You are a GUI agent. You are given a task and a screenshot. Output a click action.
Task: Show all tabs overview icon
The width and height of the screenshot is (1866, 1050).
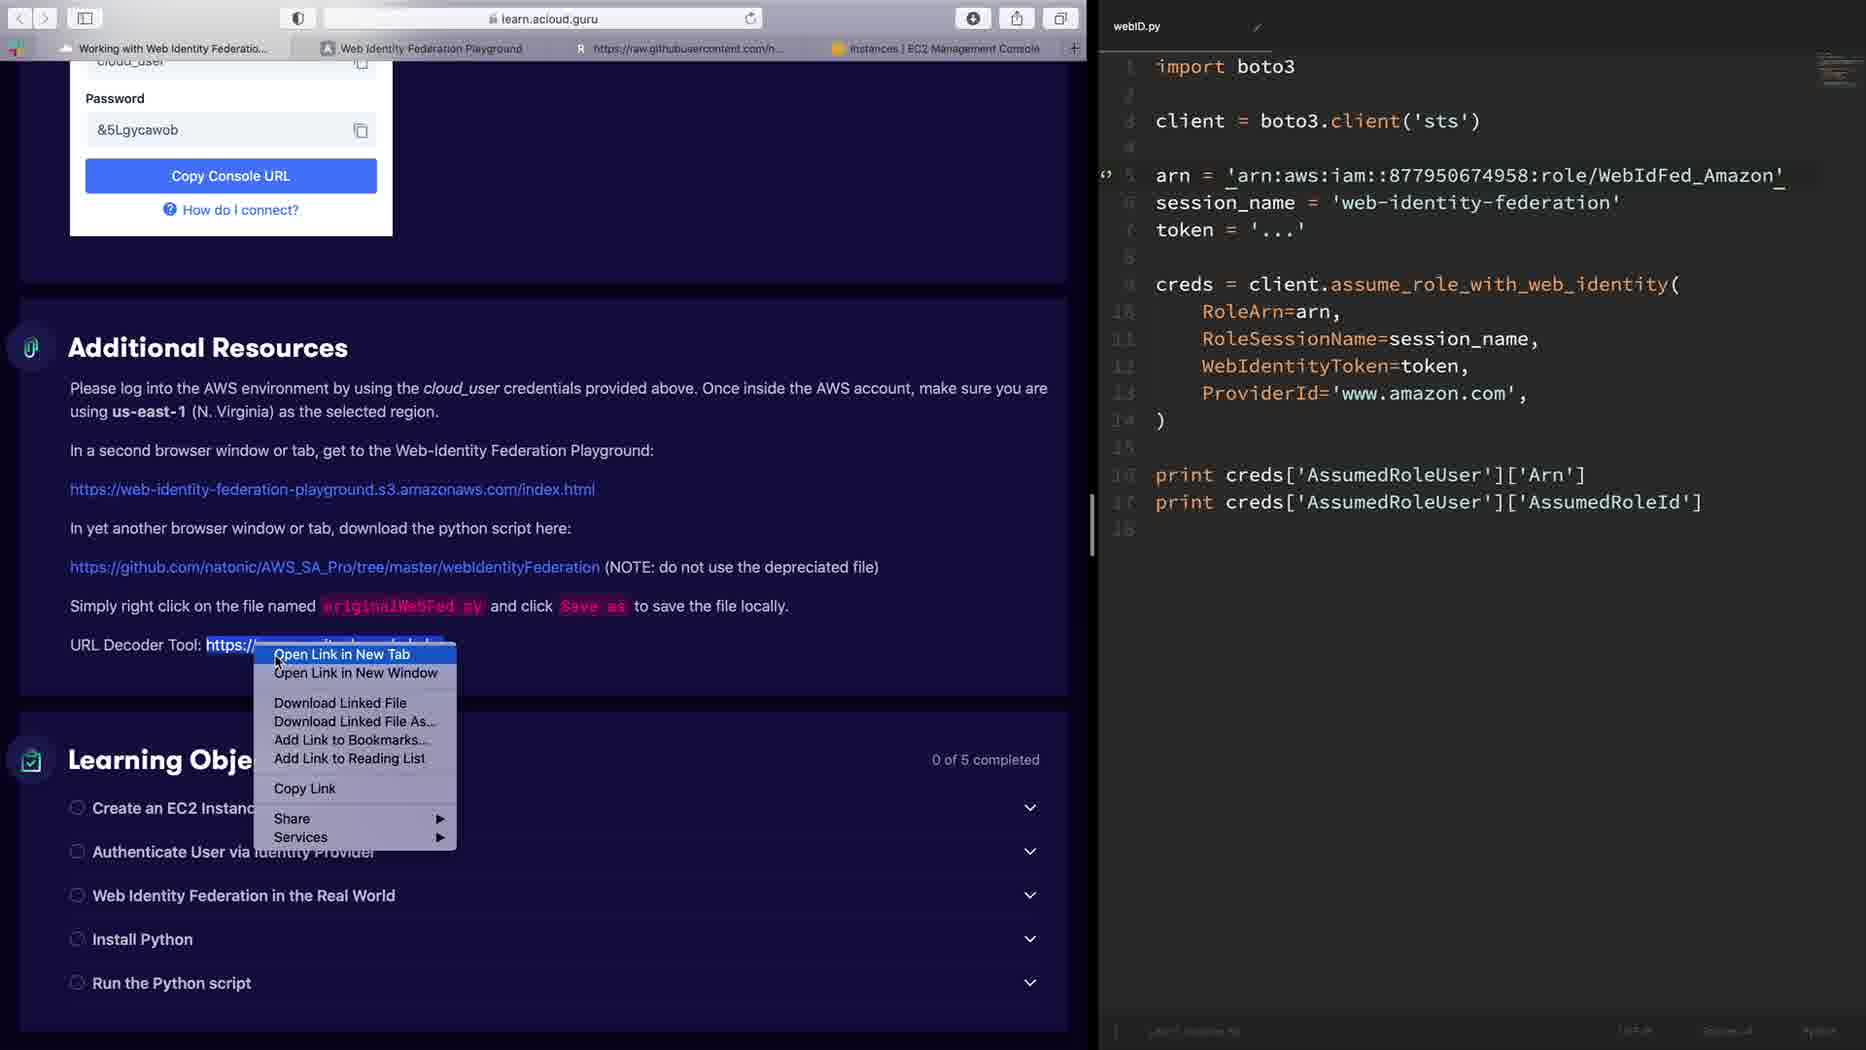click(x=1059, y=18)
